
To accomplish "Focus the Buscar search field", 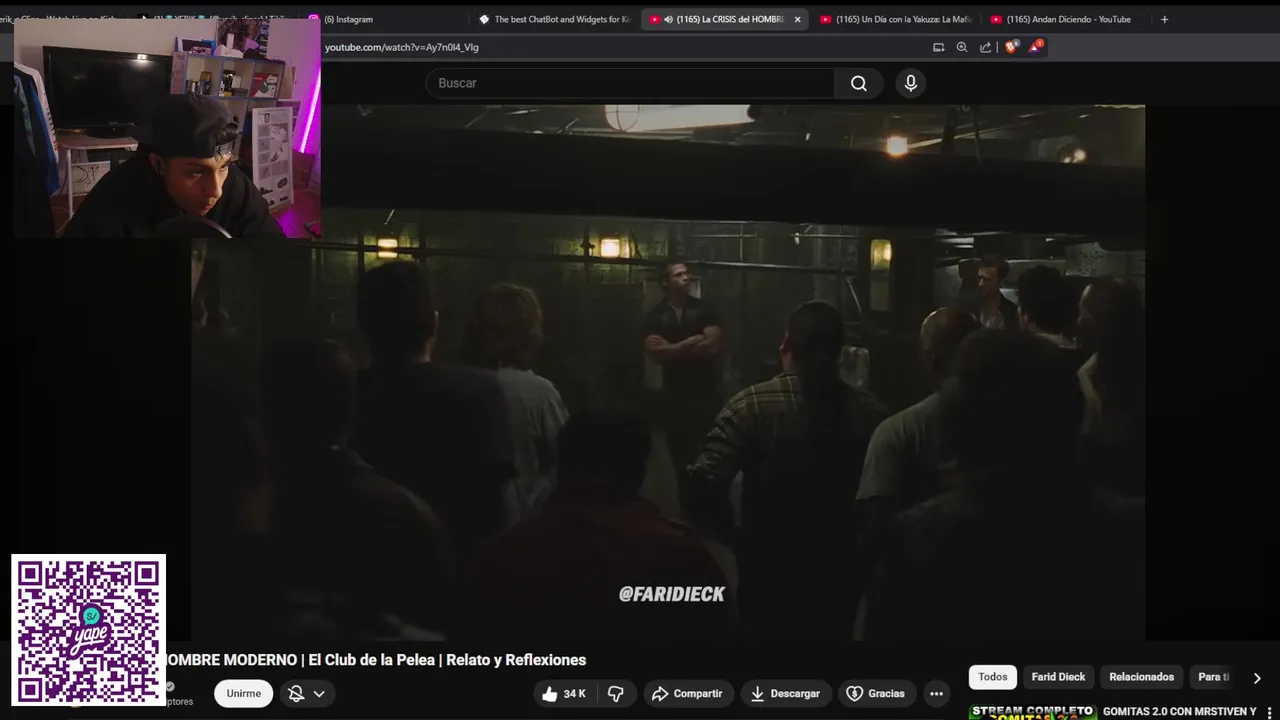I will [x=630, y=83].
